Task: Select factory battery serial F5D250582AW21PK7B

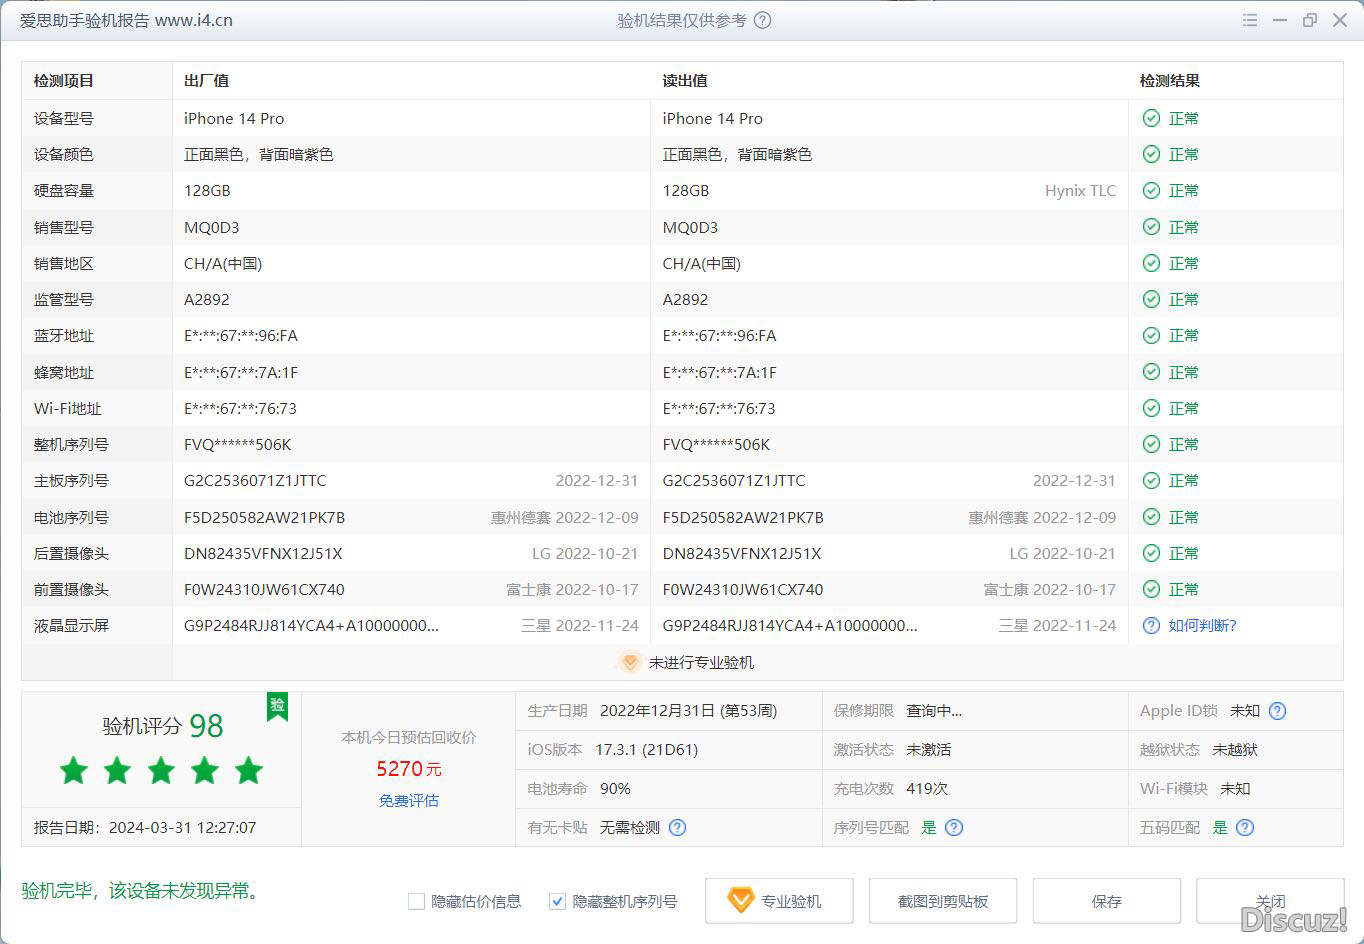Action: click(264, 517)
